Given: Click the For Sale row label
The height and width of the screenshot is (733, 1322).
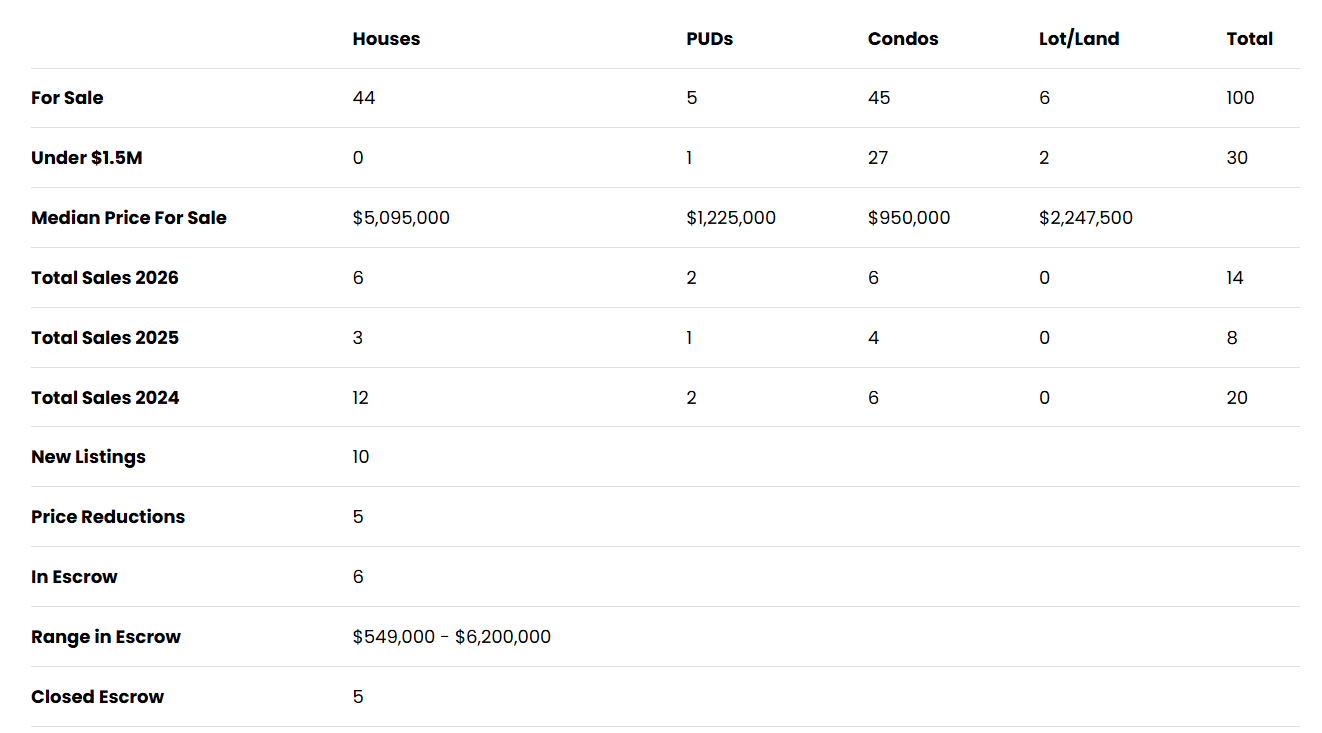Looking at the screenshot, I should point(67,98).
